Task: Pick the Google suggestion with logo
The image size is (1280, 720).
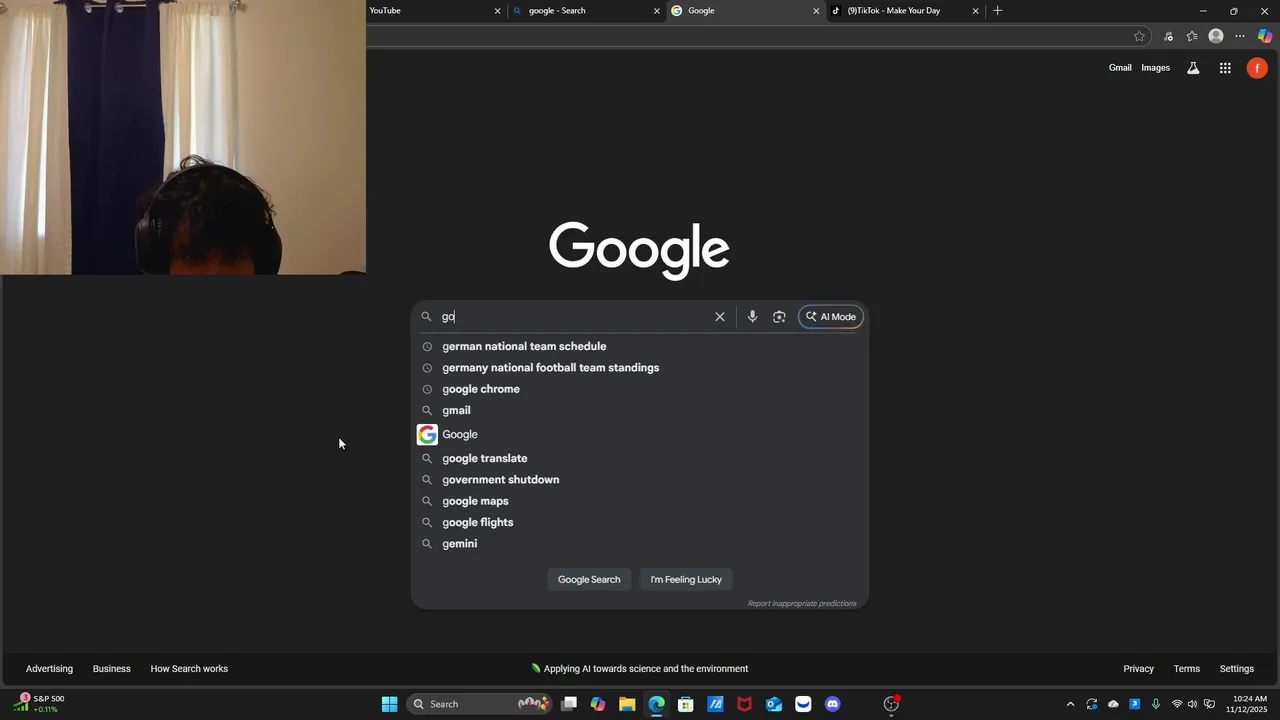Action: (x=639, y=434)
